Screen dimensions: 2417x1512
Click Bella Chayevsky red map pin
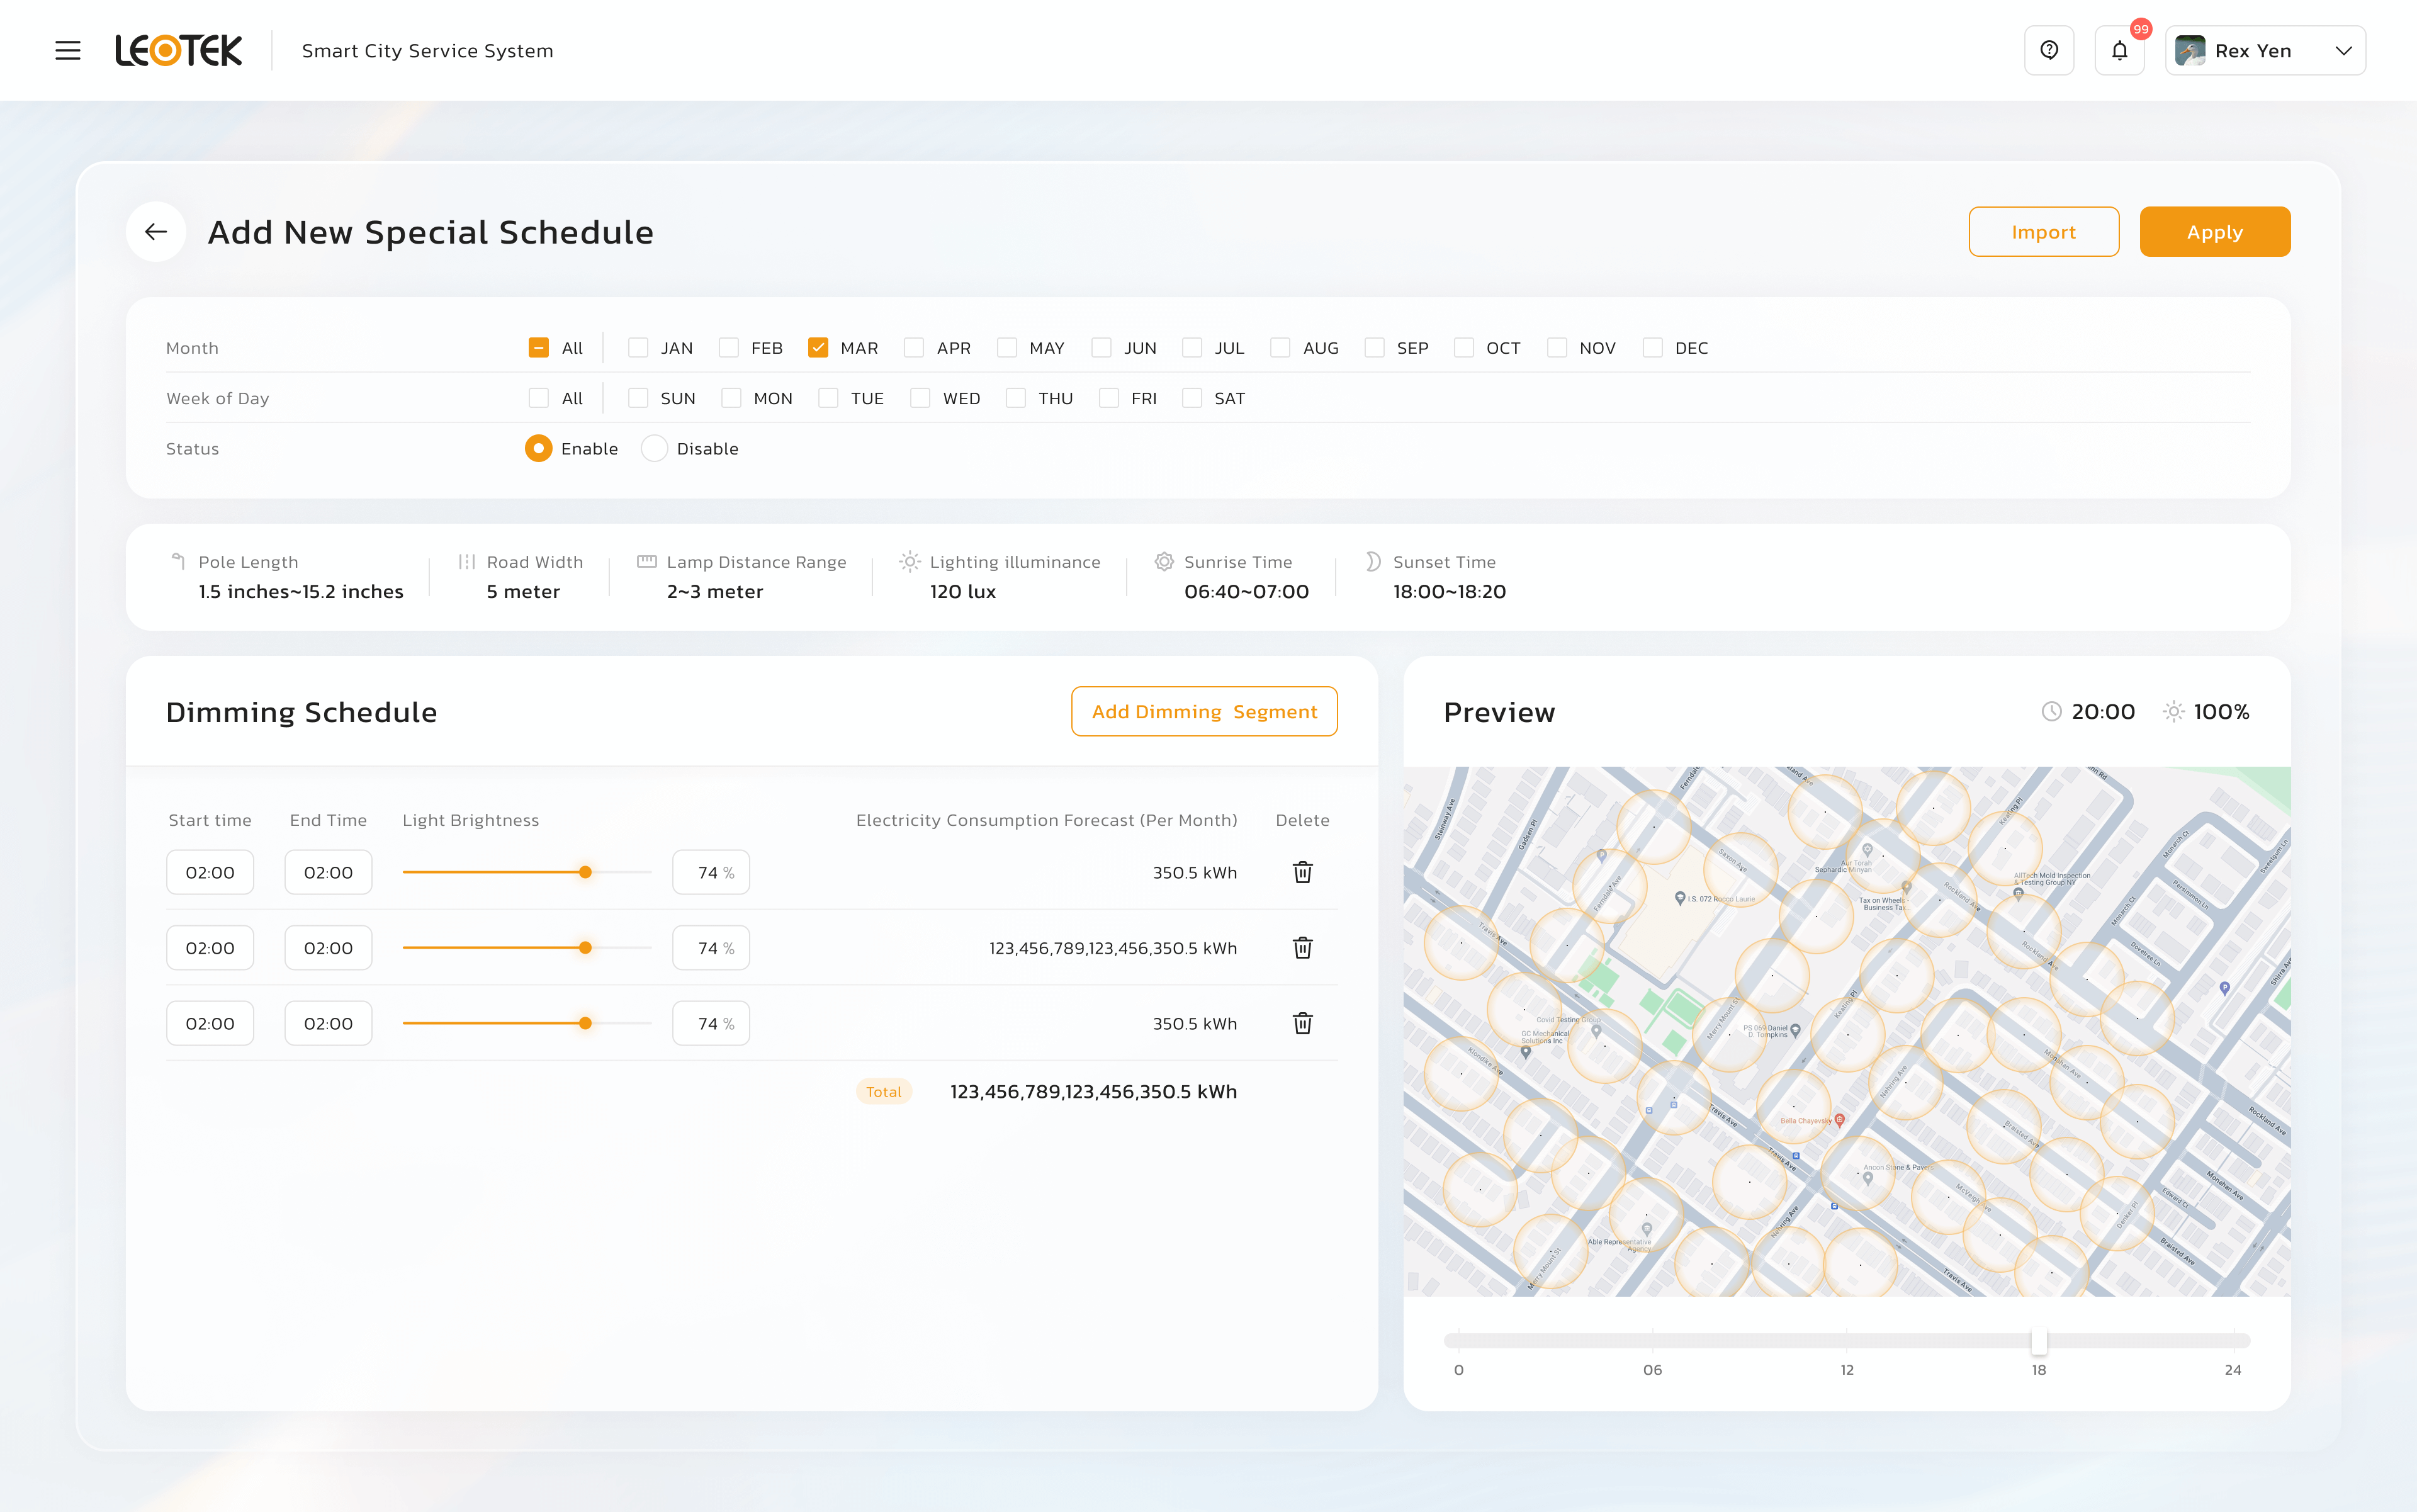[1839, 1120]
